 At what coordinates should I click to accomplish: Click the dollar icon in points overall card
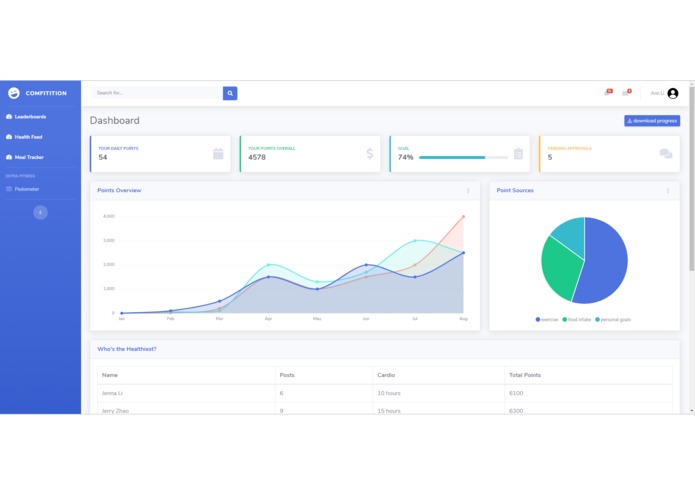(x=370, y=154)
